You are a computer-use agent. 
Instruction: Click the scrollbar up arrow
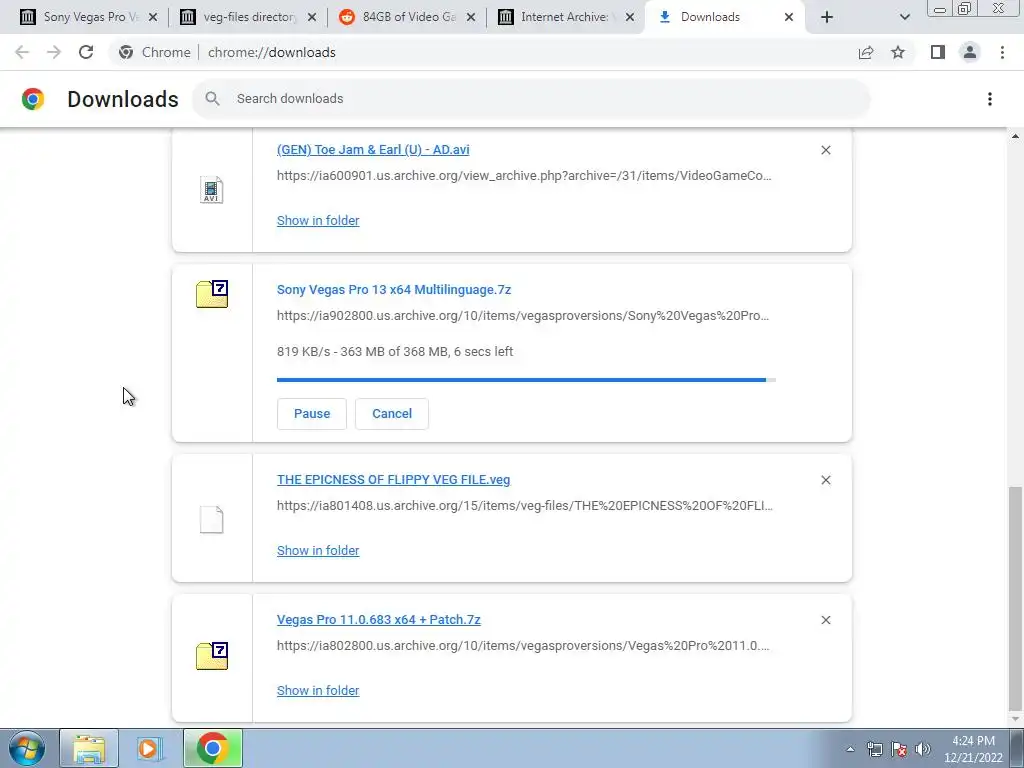(1015, 136)
